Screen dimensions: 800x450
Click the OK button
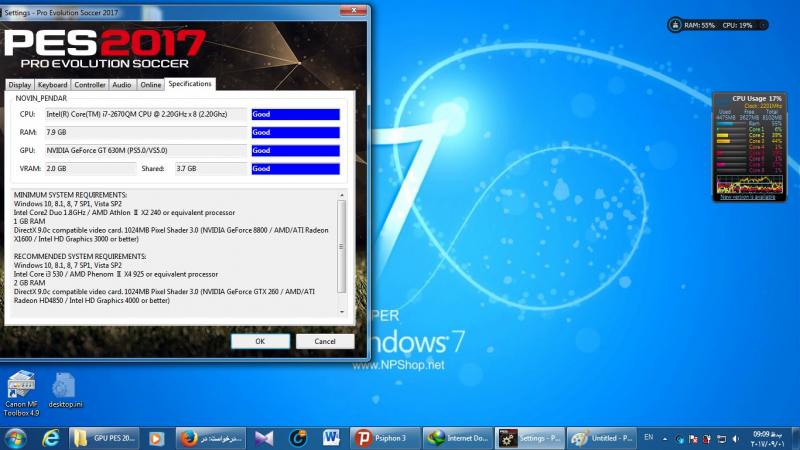pos(260,341)
